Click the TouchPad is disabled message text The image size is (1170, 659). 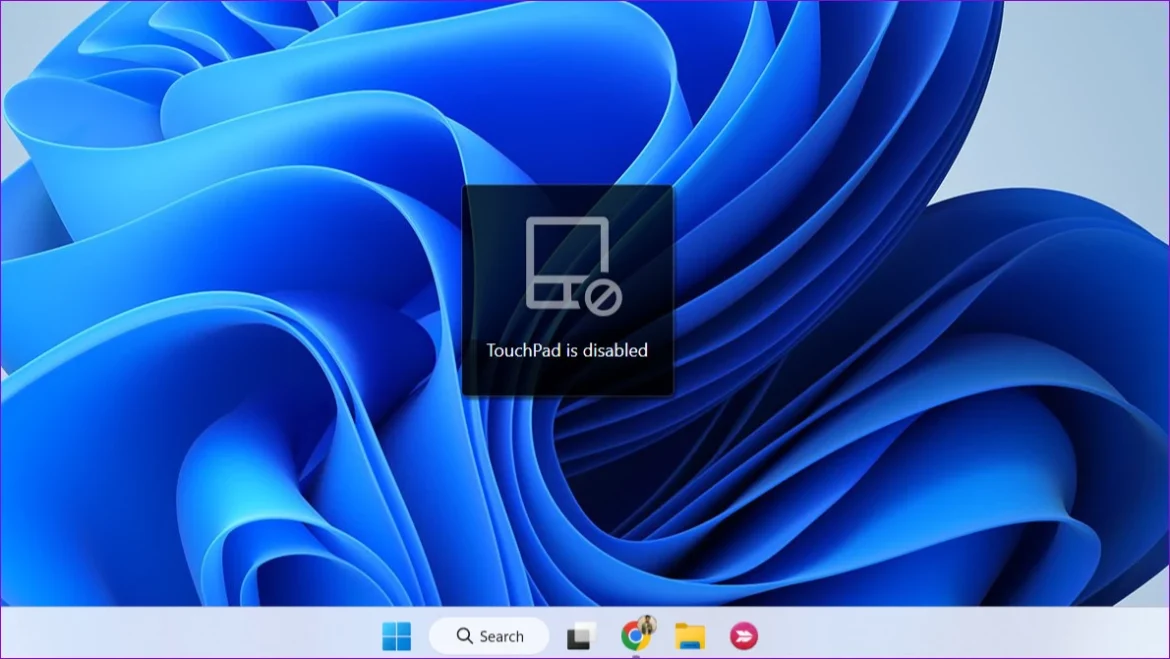tap(567, 351)
